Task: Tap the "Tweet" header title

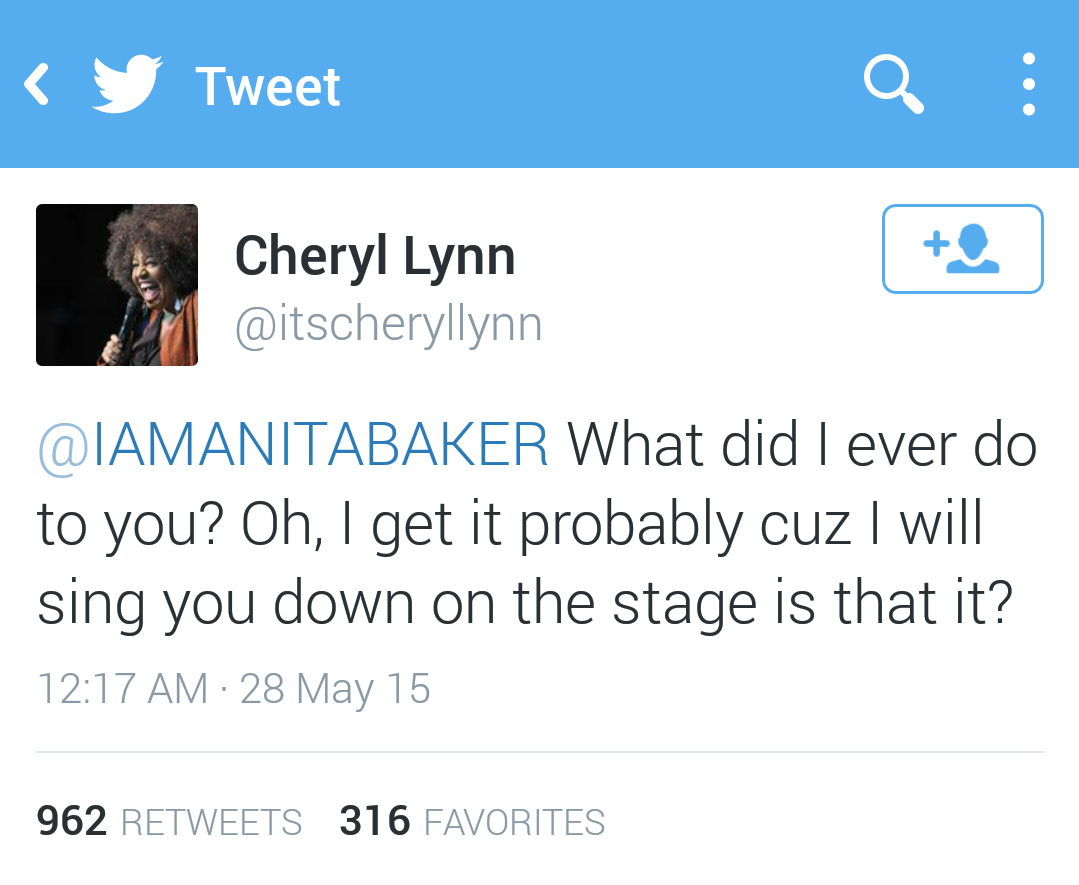Action: coord(268,86)
